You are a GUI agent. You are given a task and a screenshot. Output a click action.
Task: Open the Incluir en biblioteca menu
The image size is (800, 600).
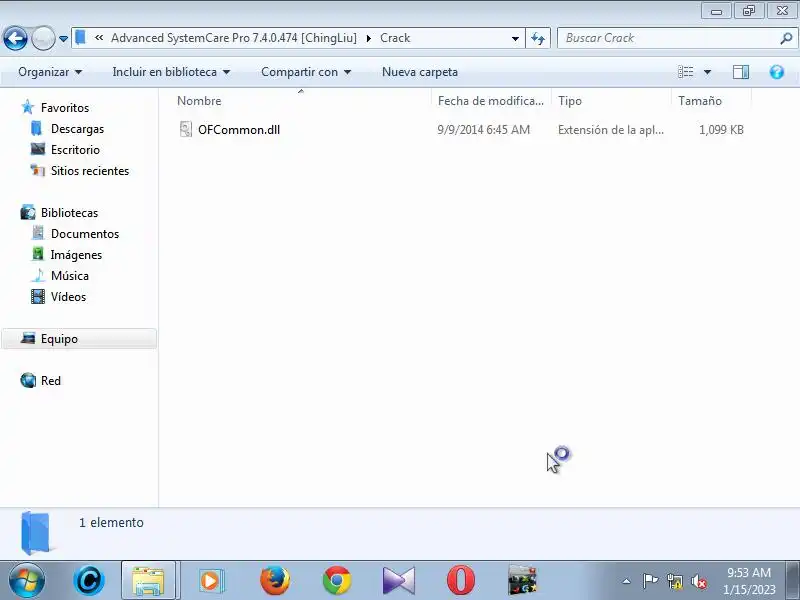pyautogui.click(x=171, y=72)
